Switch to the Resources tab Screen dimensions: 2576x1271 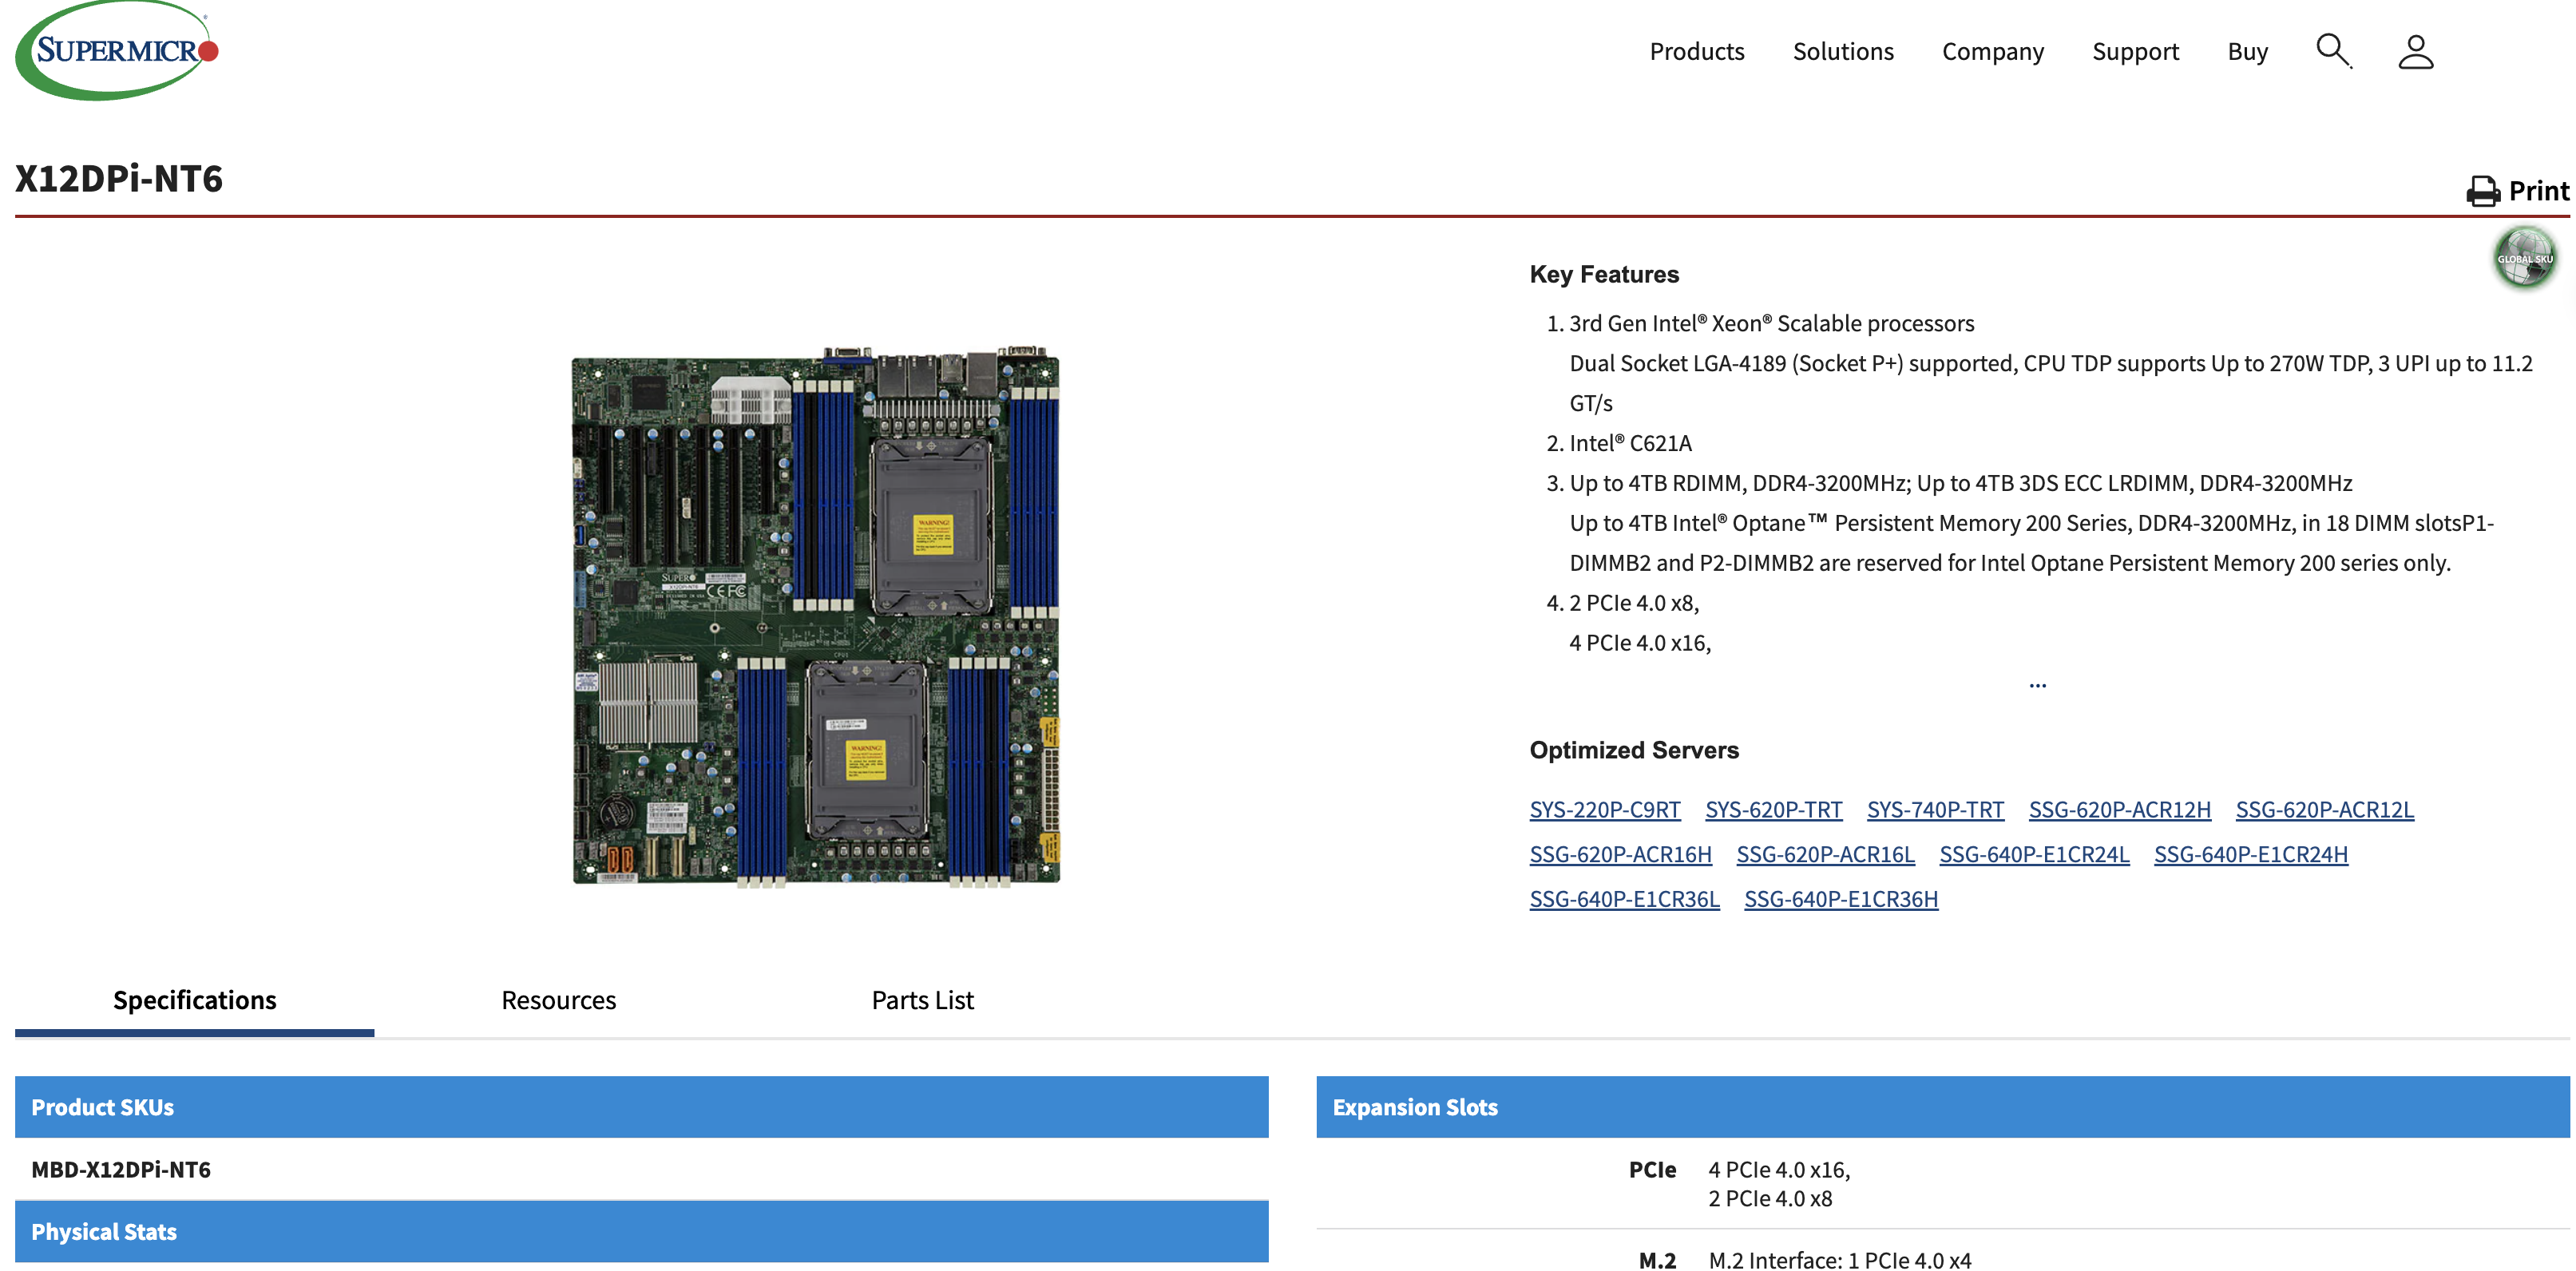[558, 1000]
